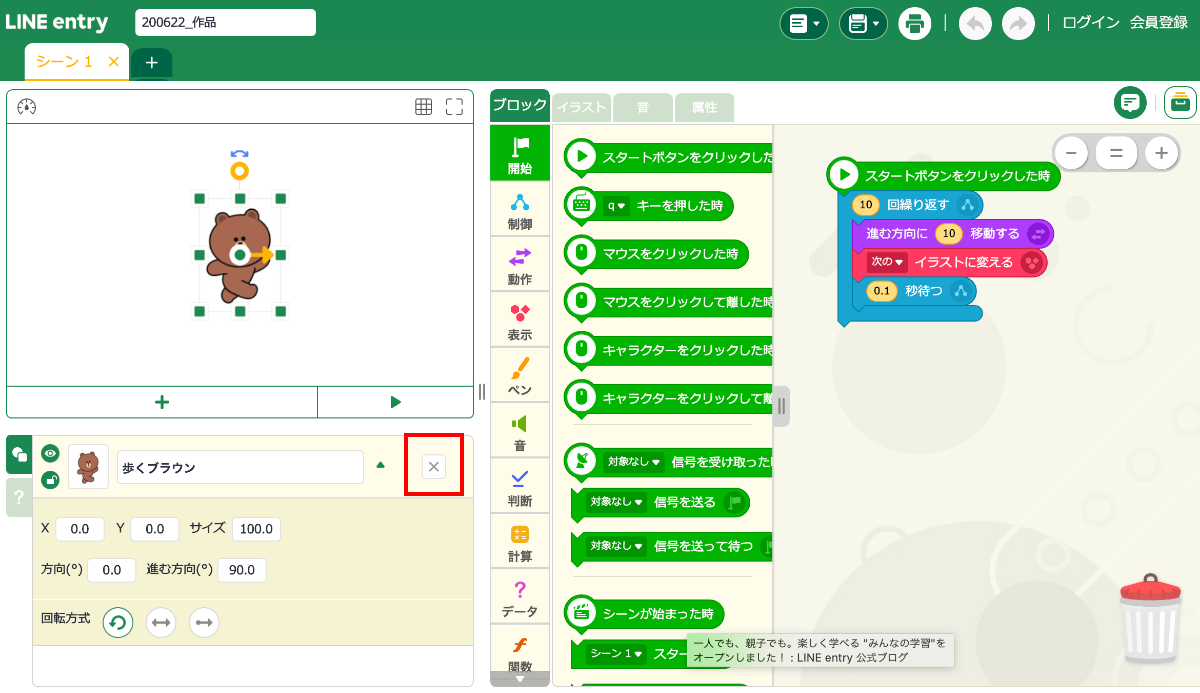This screenshot has width=1200, height=693.
Task: Select the 動作 block category
Action: click(x=520, y=264)
